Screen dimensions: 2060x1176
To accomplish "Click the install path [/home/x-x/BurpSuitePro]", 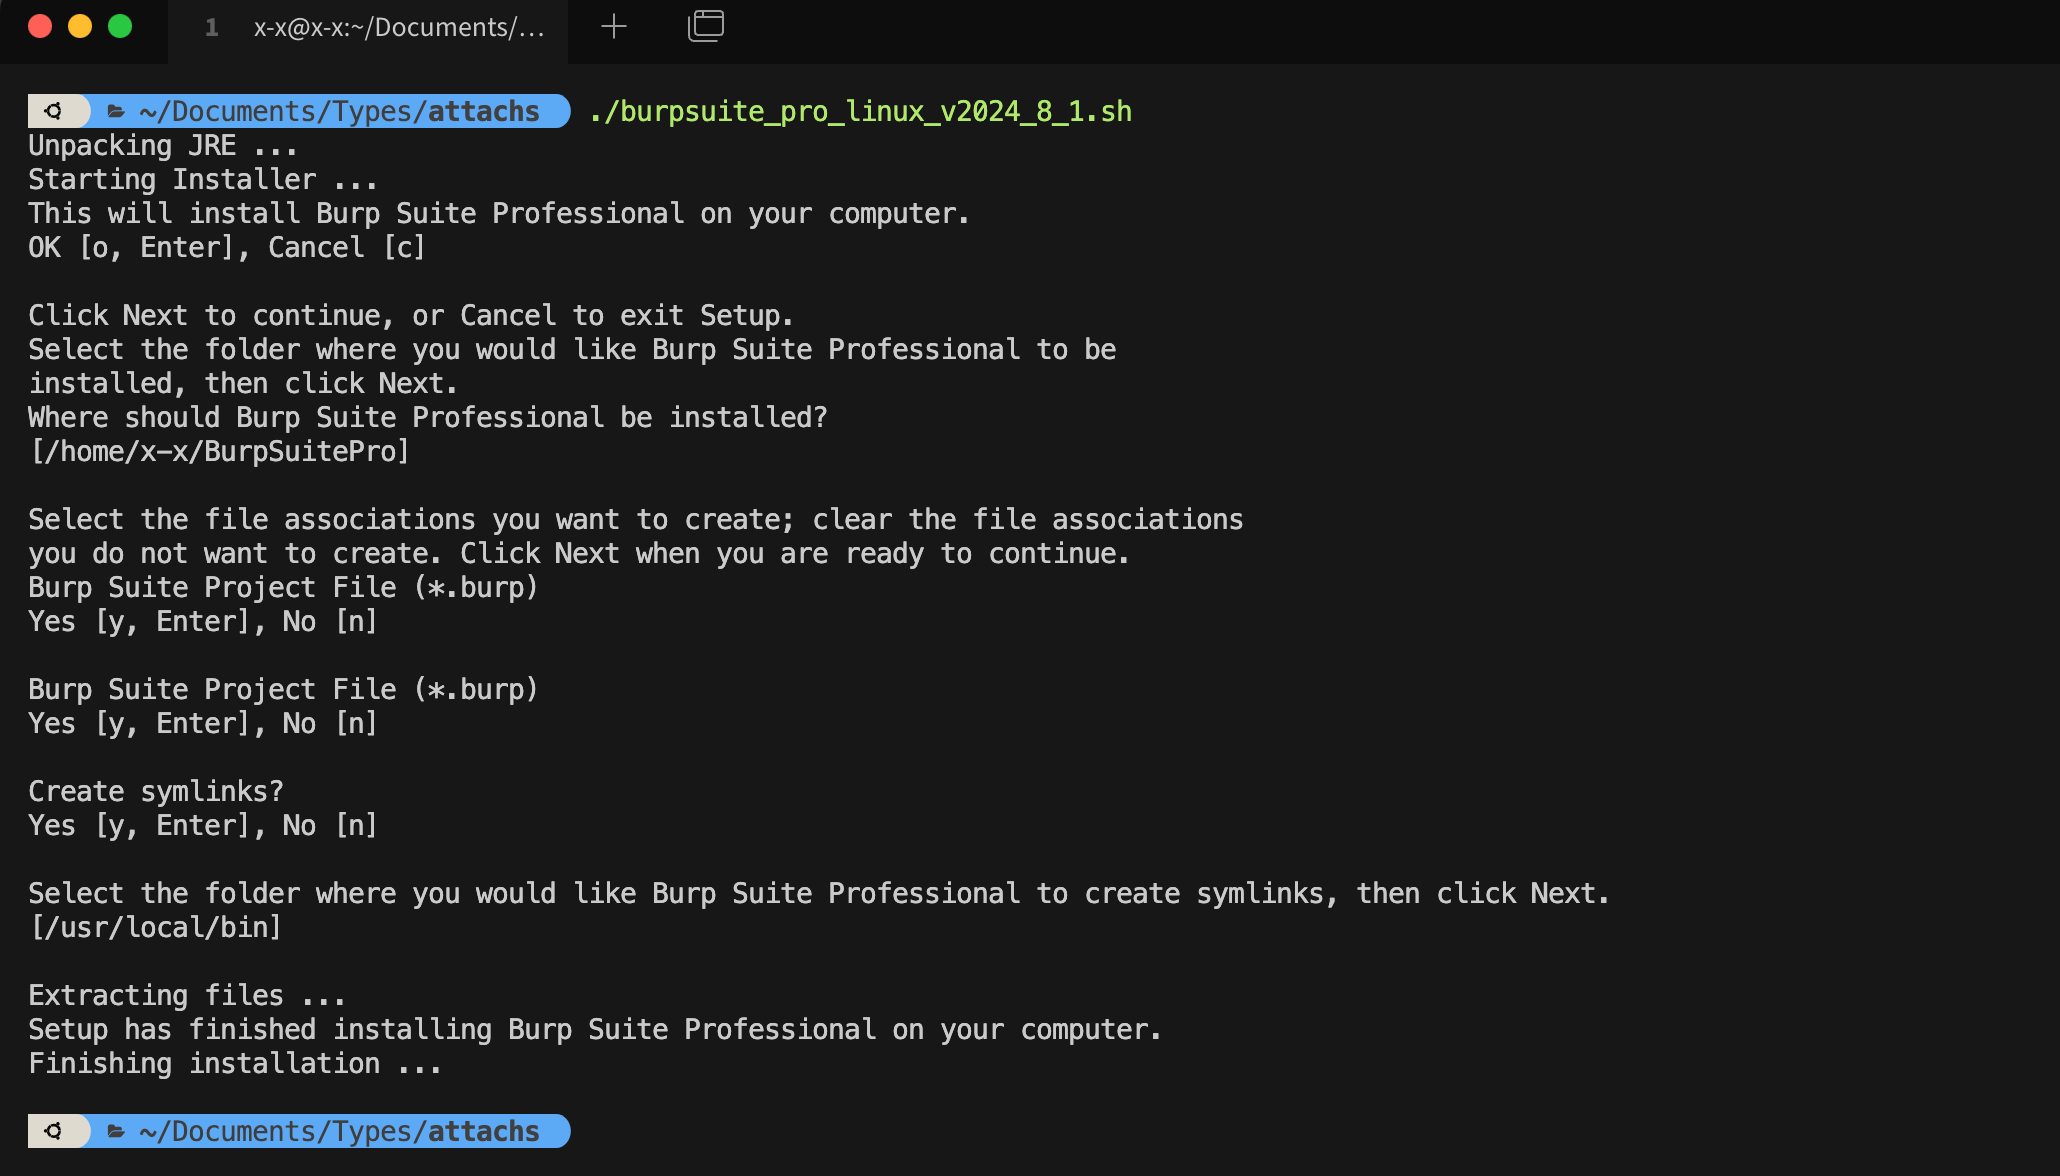I will [220, 452].
